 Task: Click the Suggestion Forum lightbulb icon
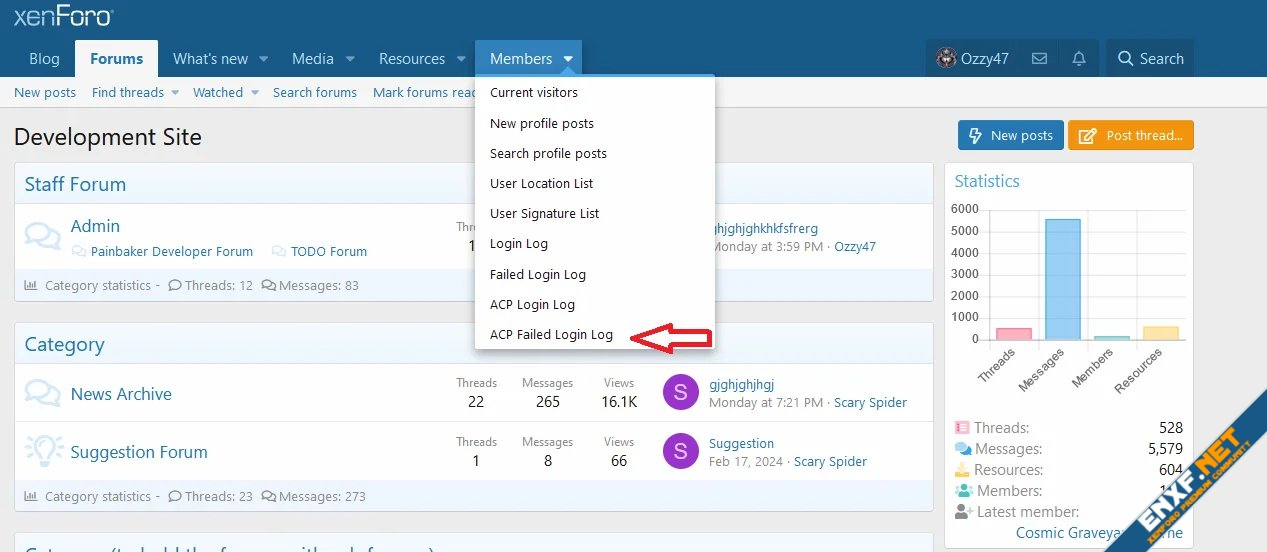tap(43, 451)
